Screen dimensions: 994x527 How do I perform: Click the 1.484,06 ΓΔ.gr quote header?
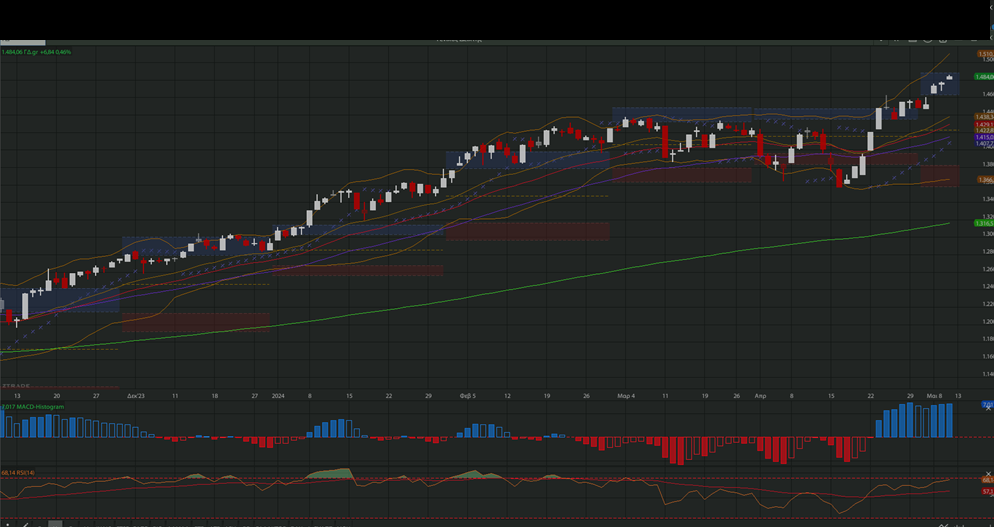36,52
